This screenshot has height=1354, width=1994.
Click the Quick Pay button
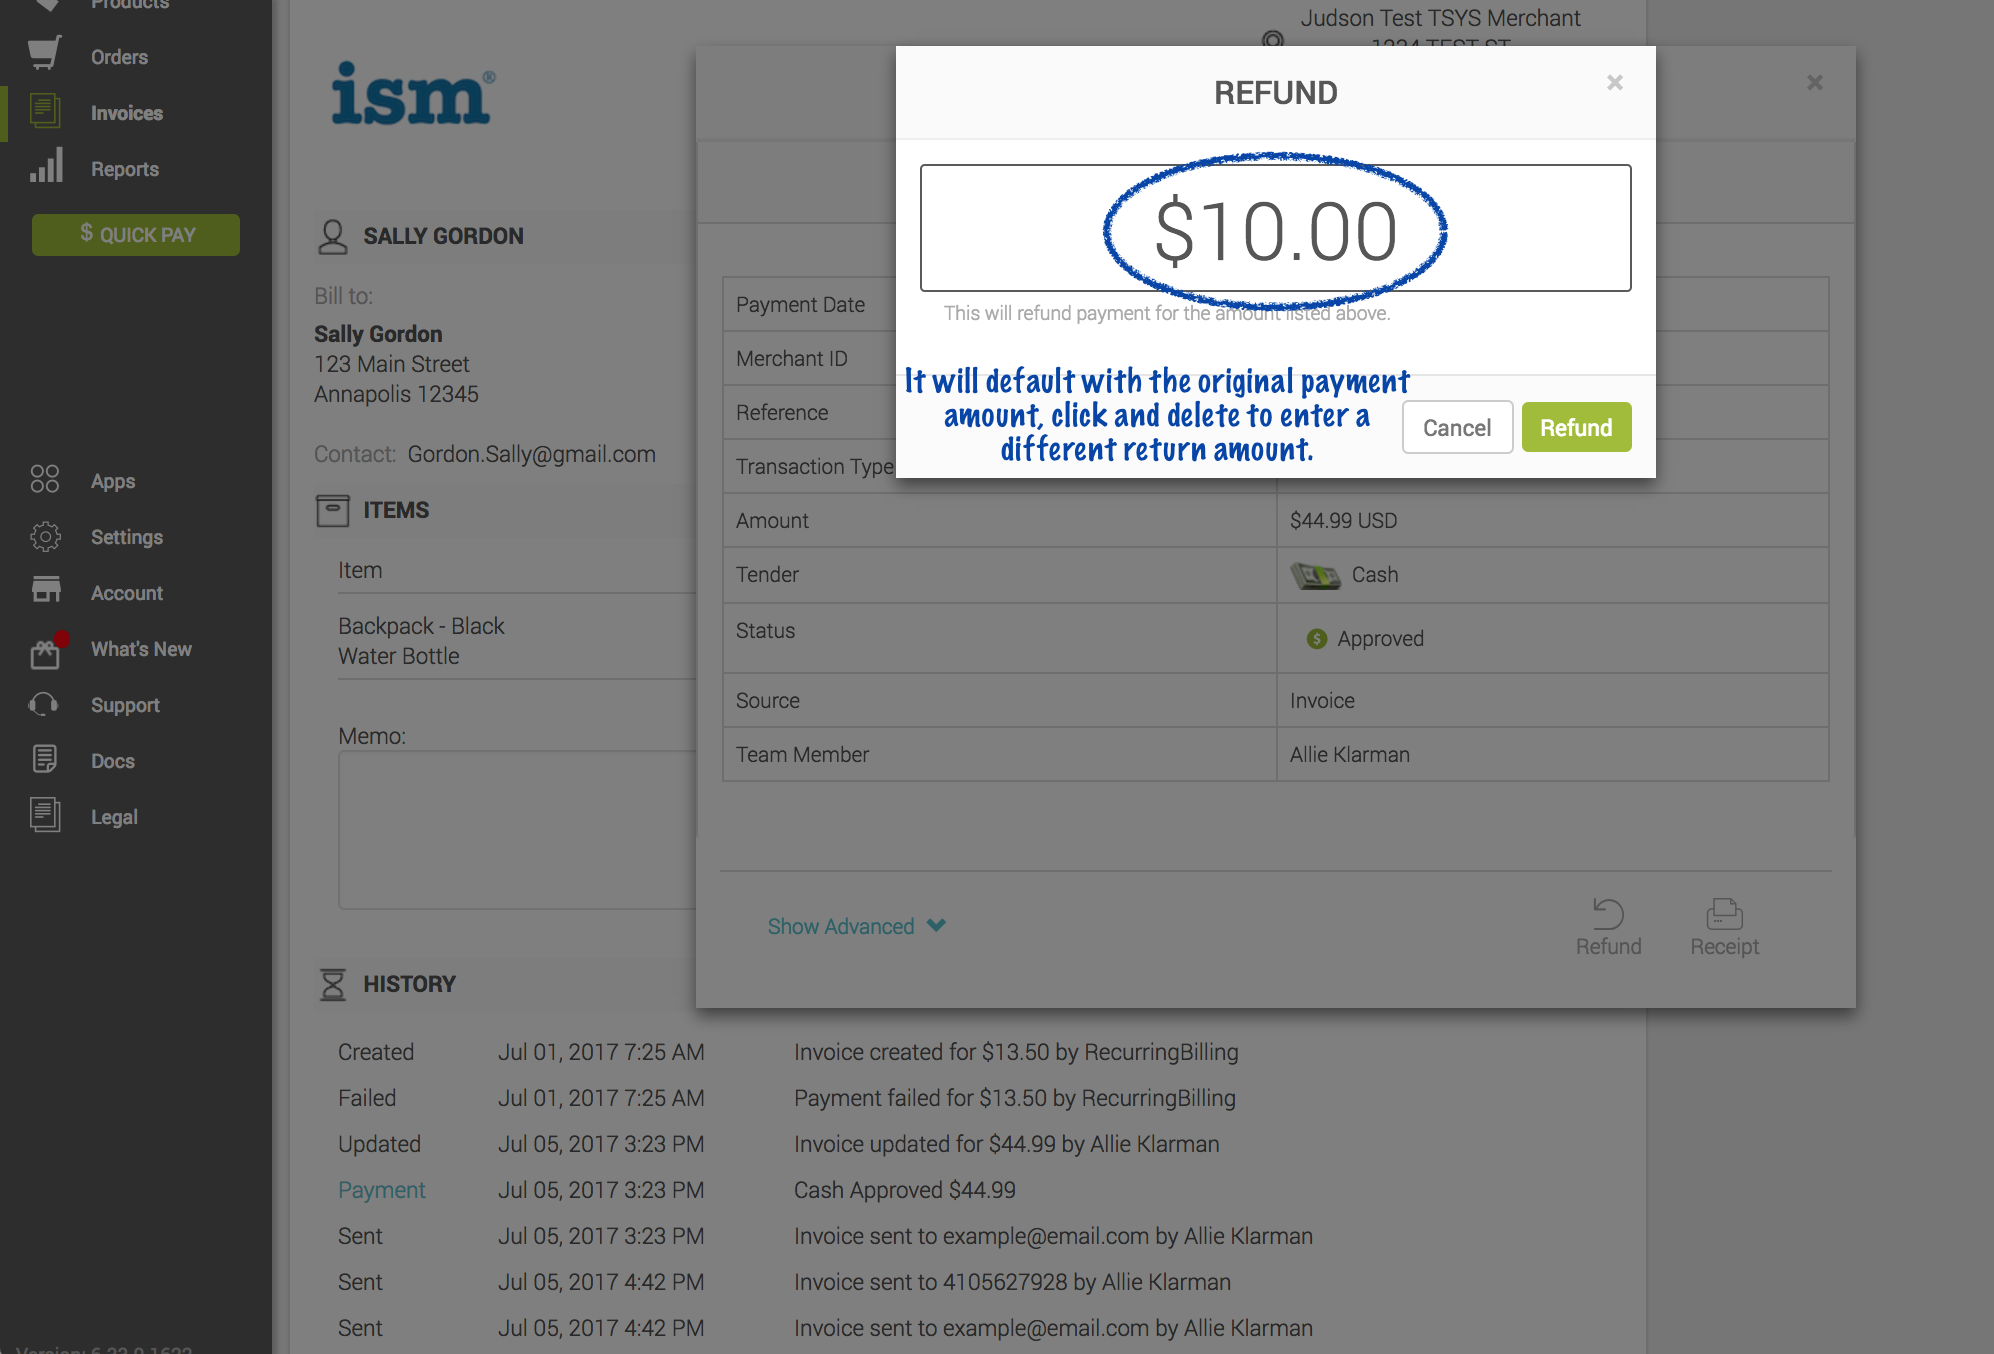[x=136, y=234]
